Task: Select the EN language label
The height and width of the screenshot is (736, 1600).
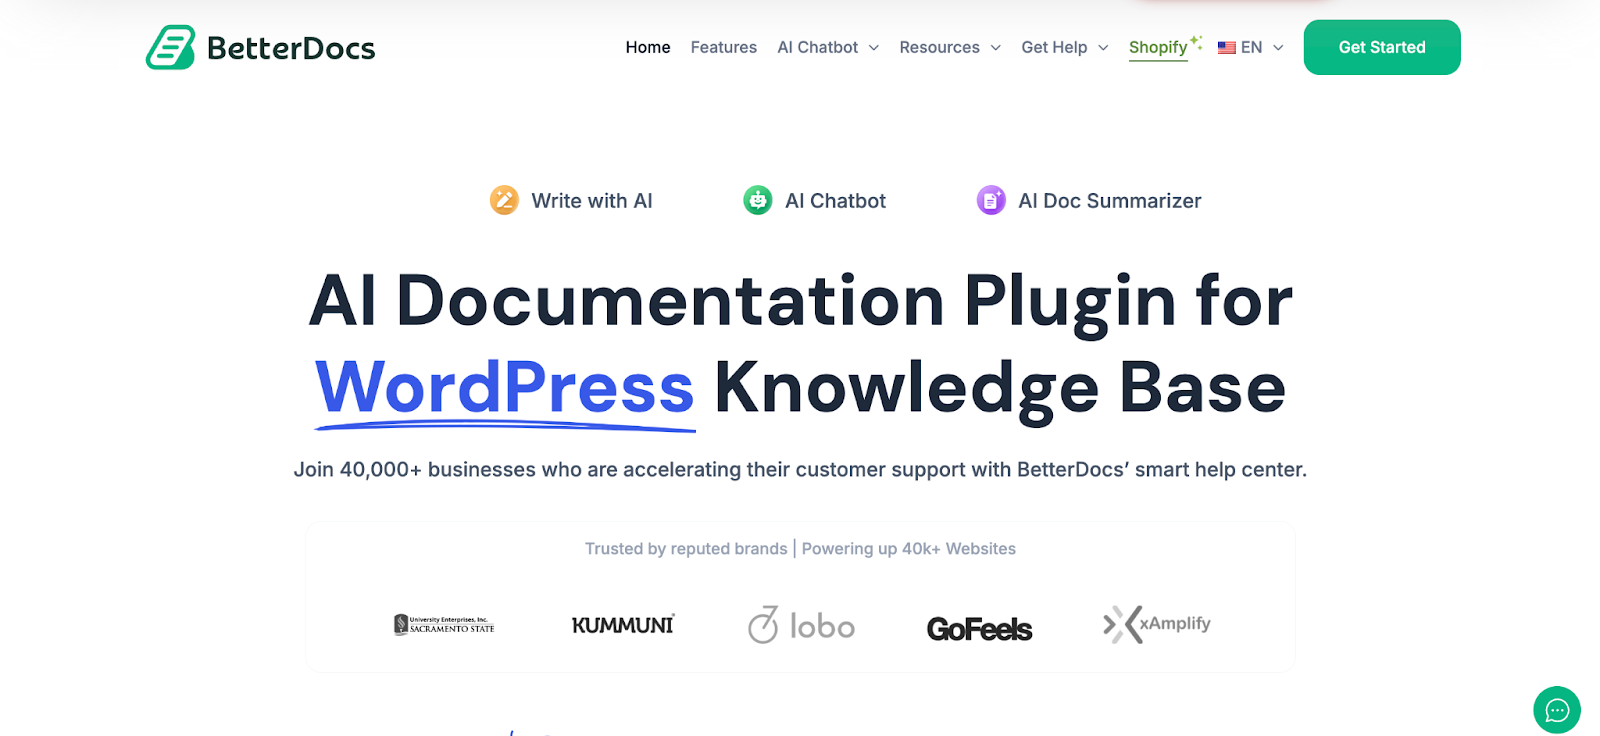Action: coord(1252,47)
